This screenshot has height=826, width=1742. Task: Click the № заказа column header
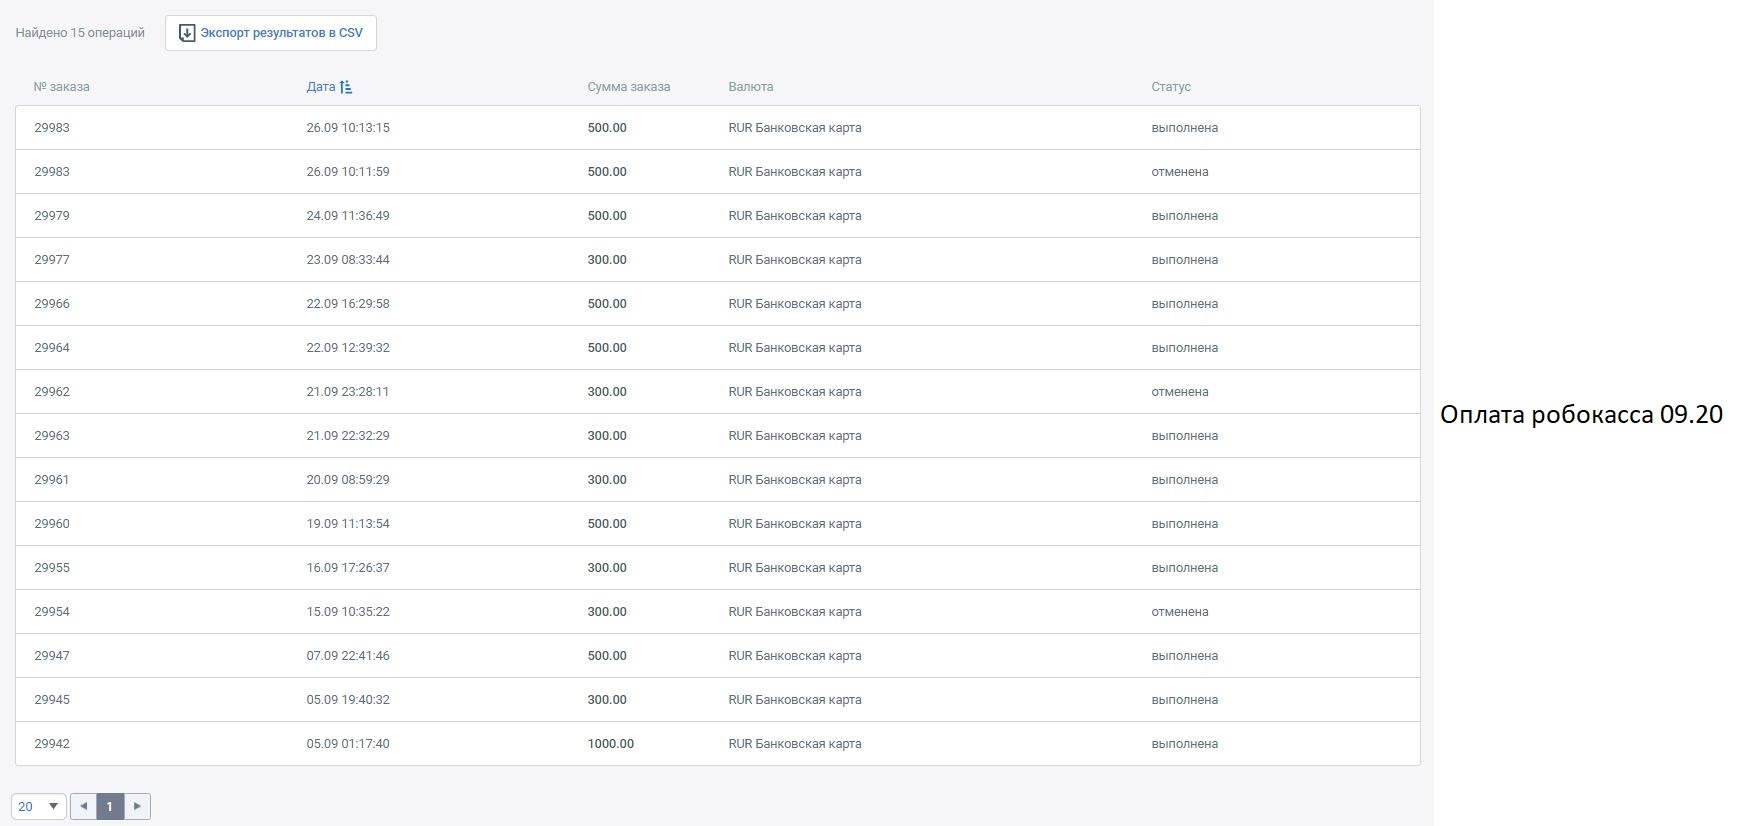[62, 87]
